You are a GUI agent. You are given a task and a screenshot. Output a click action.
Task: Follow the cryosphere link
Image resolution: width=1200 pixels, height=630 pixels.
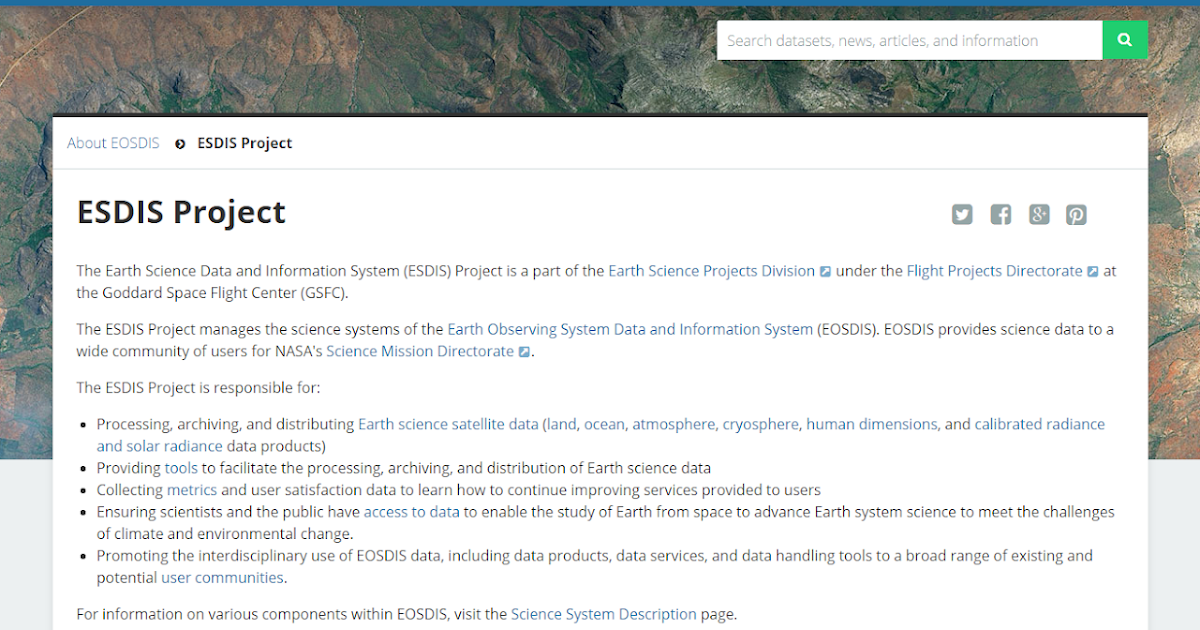[x=761, y=423]
